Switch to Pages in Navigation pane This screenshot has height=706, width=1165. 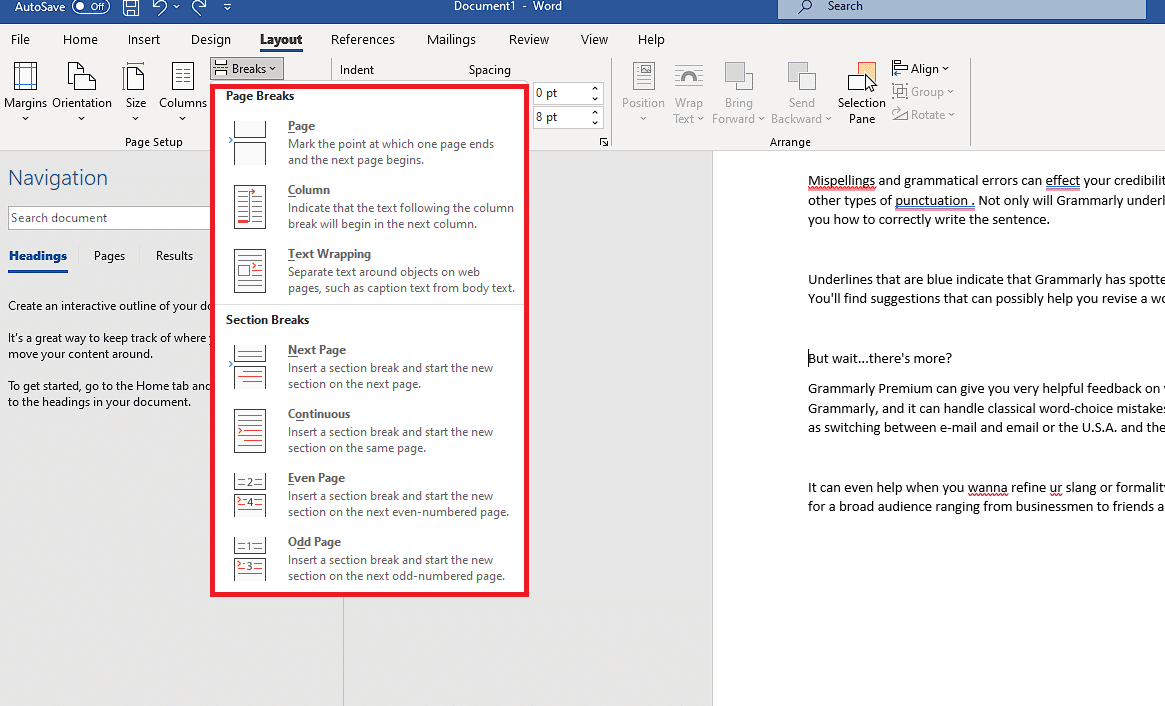[x=109, y=256]
